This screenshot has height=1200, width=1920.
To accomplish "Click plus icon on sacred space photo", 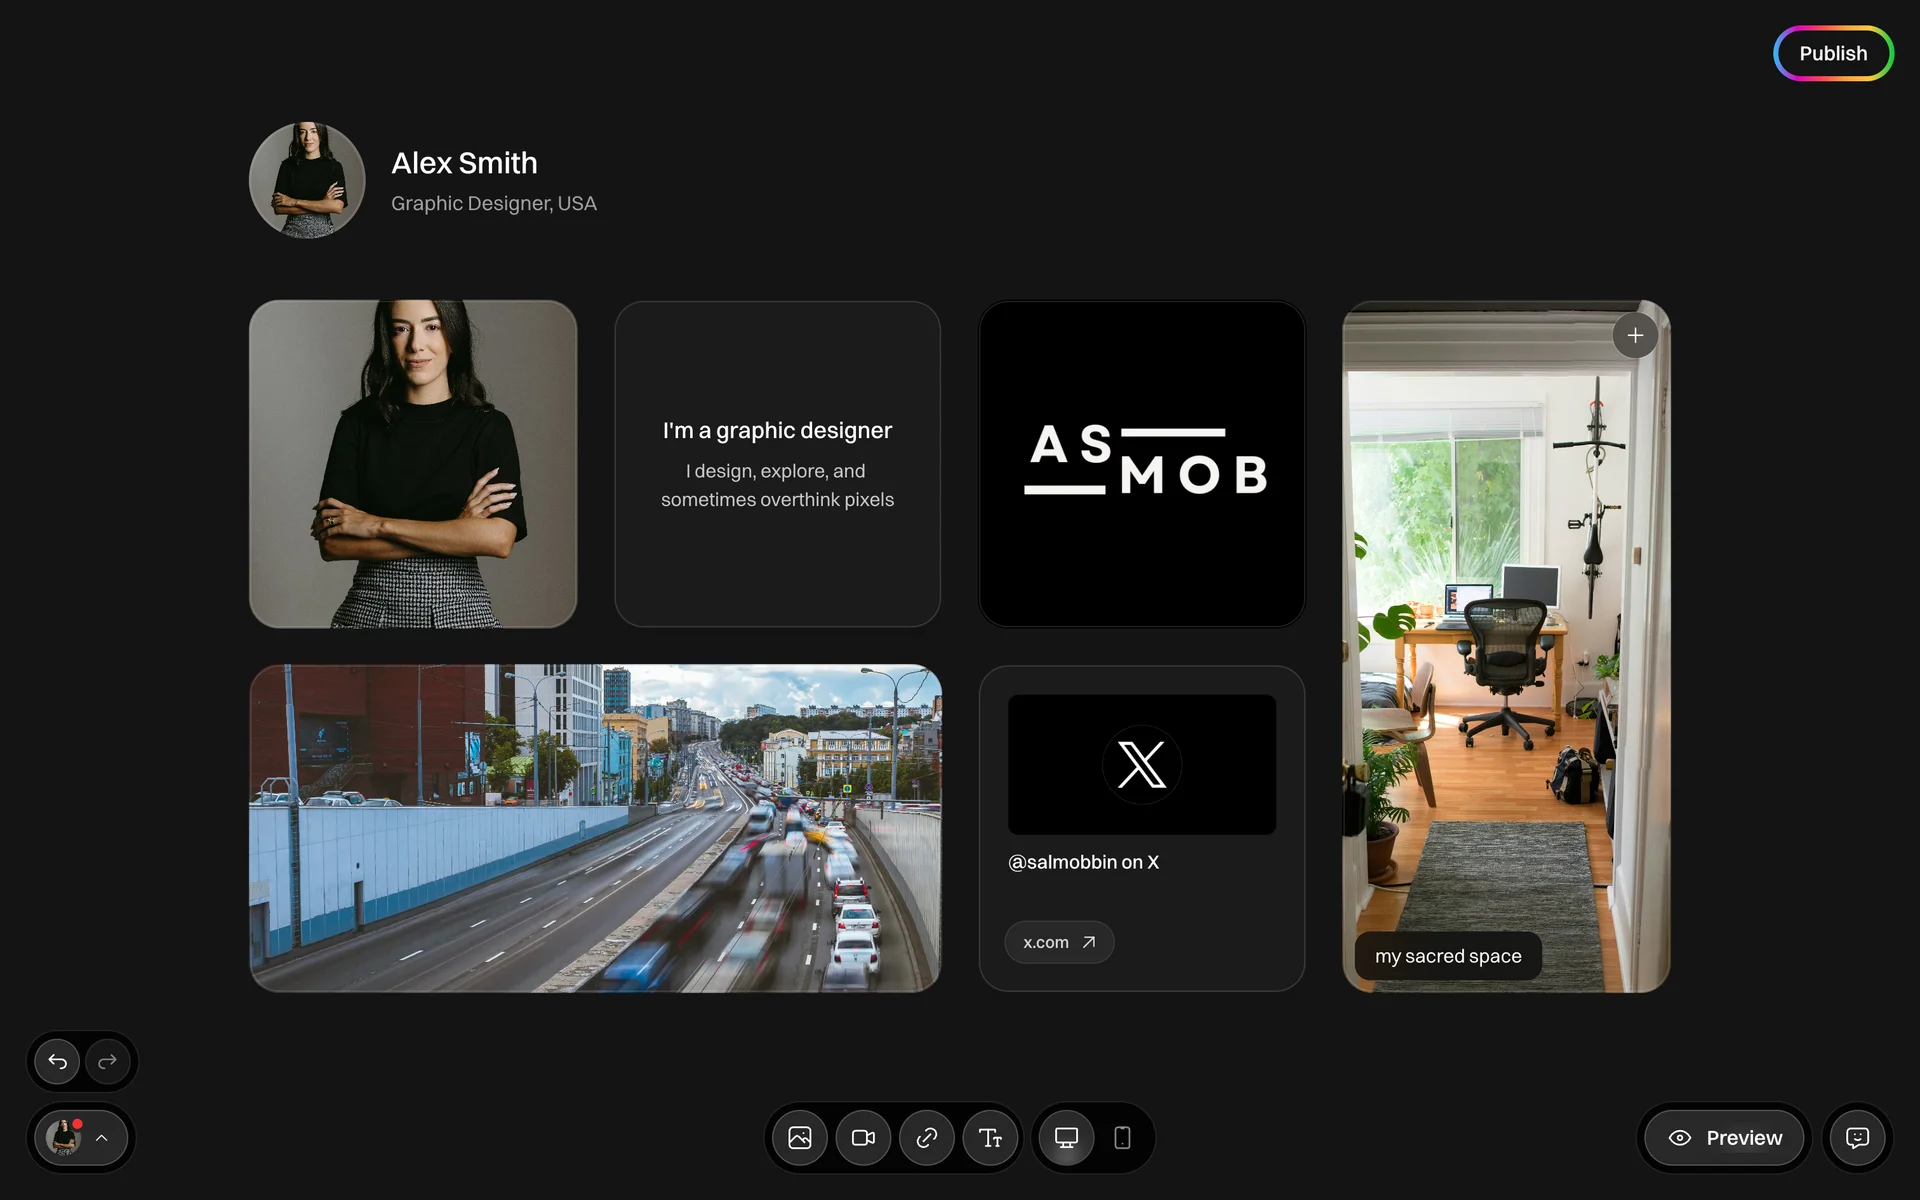I will [1635, 336].
